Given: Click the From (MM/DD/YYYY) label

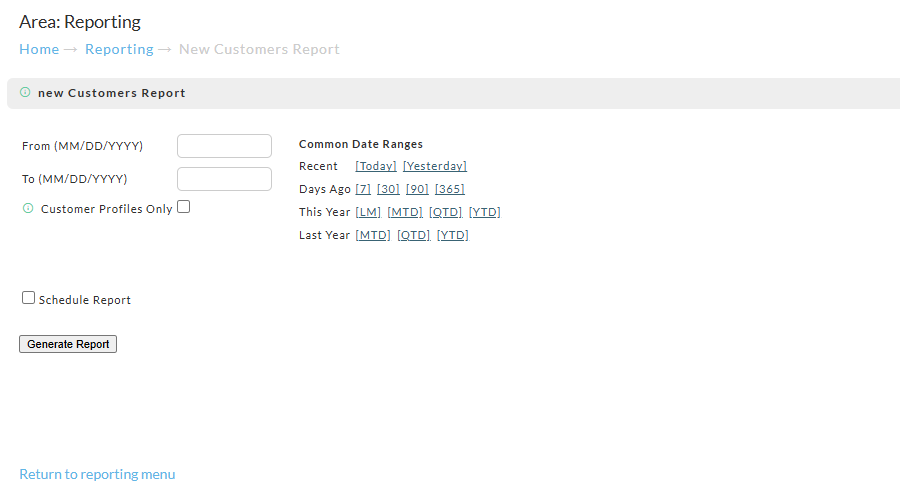Looking at the screenshot, I should [82, 146].
